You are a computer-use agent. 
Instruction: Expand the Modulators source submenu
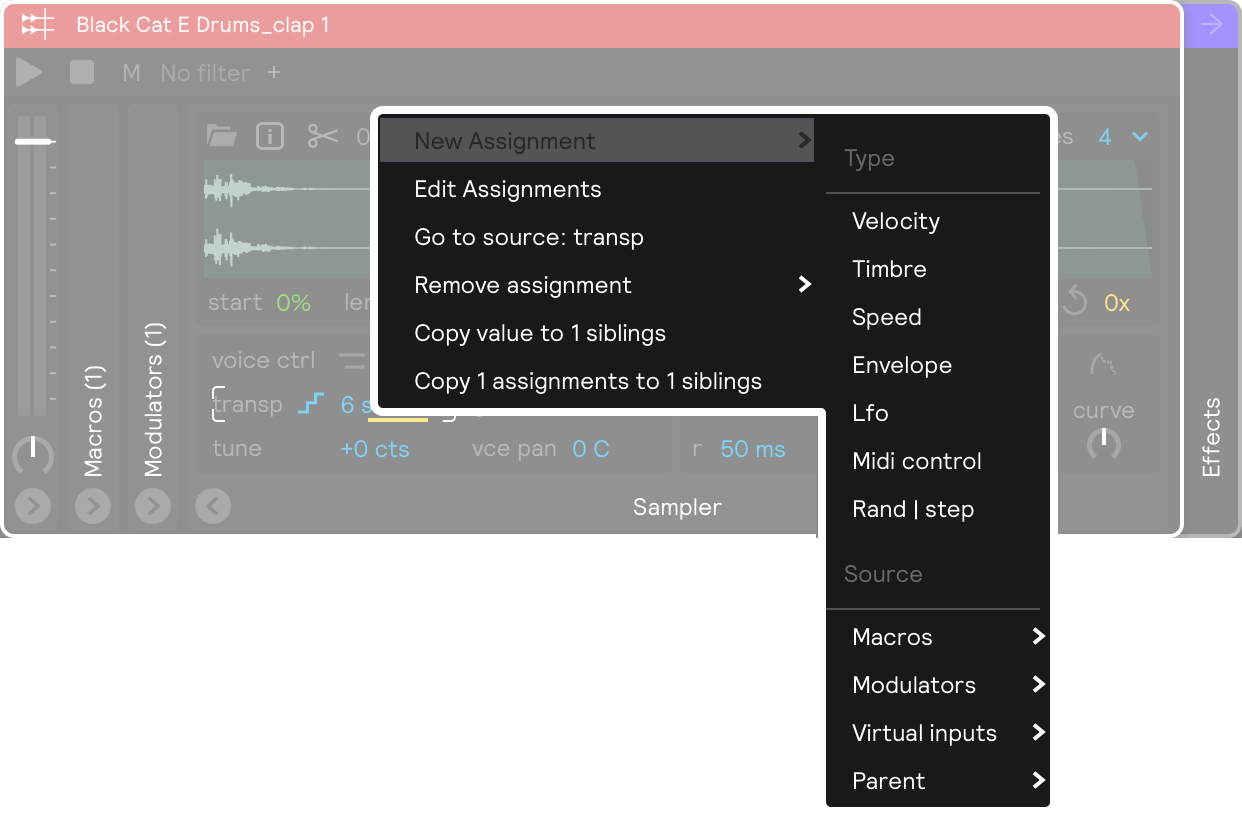[937, 685]
